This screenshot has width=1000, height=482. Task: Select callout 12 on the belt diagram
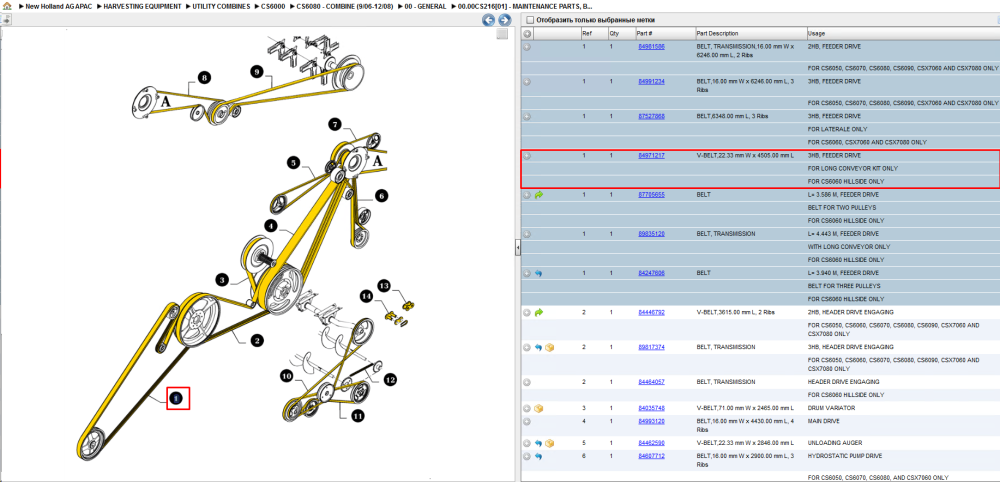390,380
